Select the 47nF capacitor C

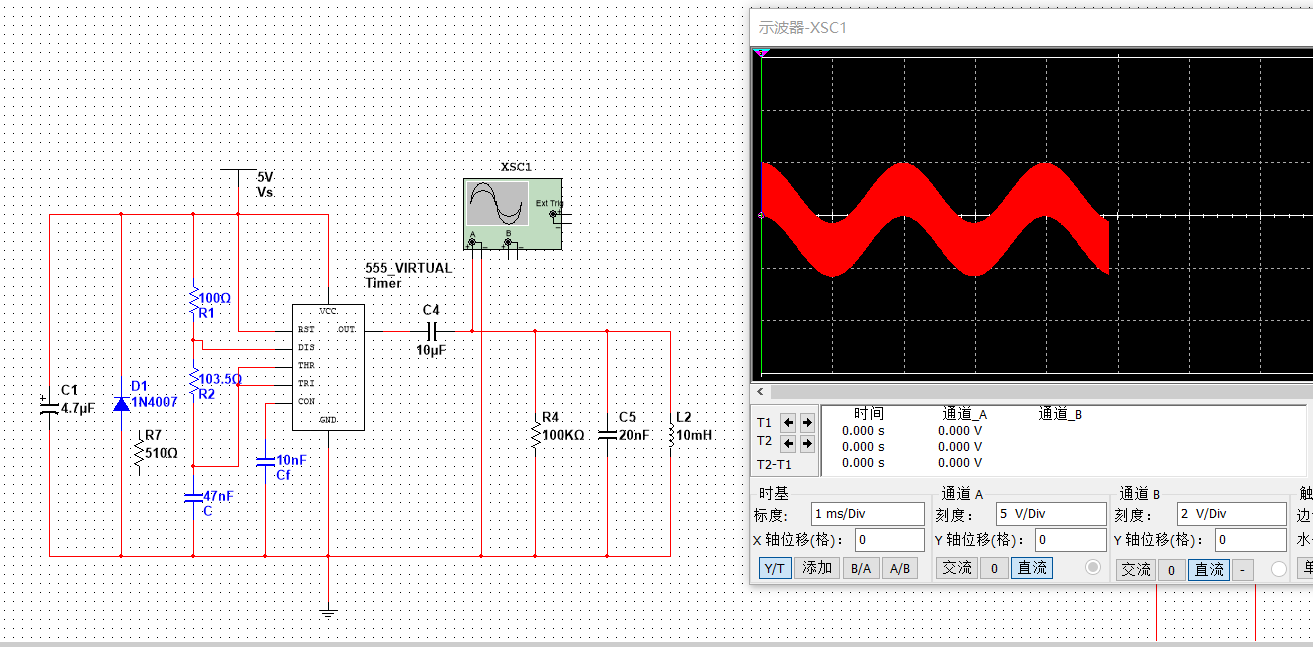194,496
